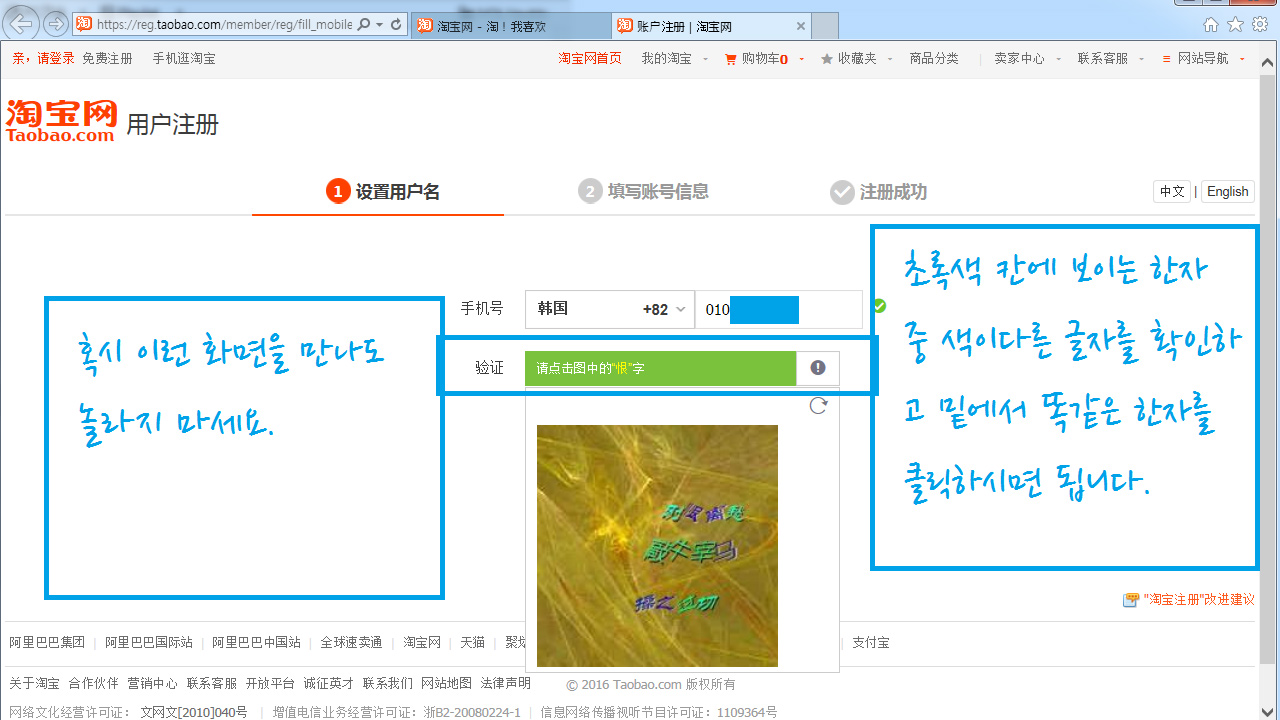Click "淘宝注册"改进建议 link

pyautogui.click(x=1198, y=600)
